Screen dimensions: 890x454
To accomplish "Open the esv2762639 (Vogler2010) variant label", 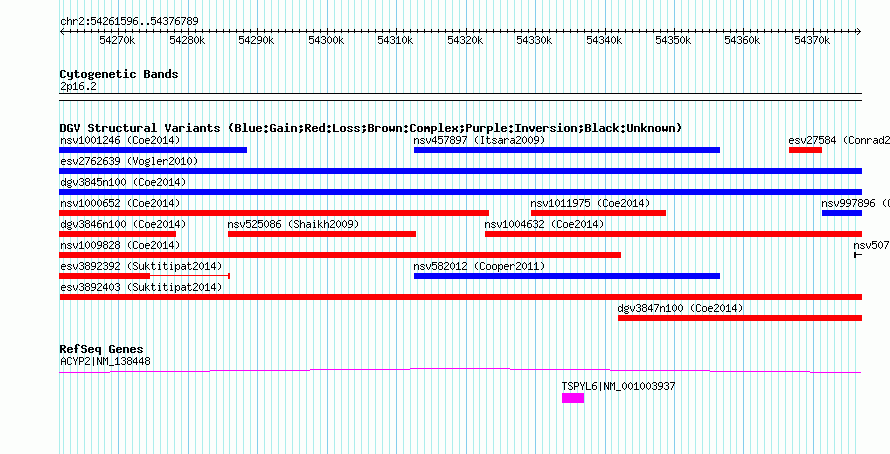I will (x=129, y=161).
